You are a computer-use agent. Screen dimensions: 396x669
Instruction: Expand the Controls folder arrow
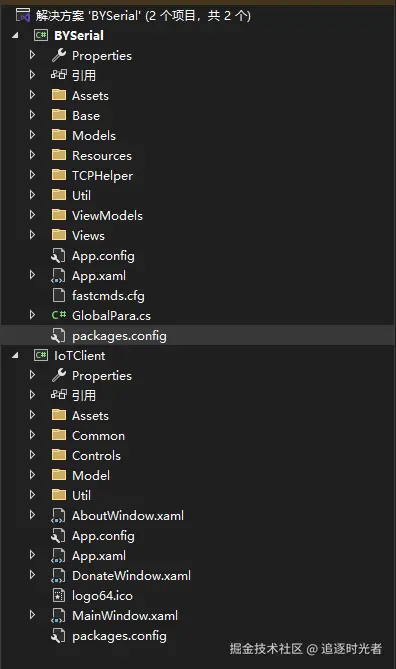tap(32, 455)
